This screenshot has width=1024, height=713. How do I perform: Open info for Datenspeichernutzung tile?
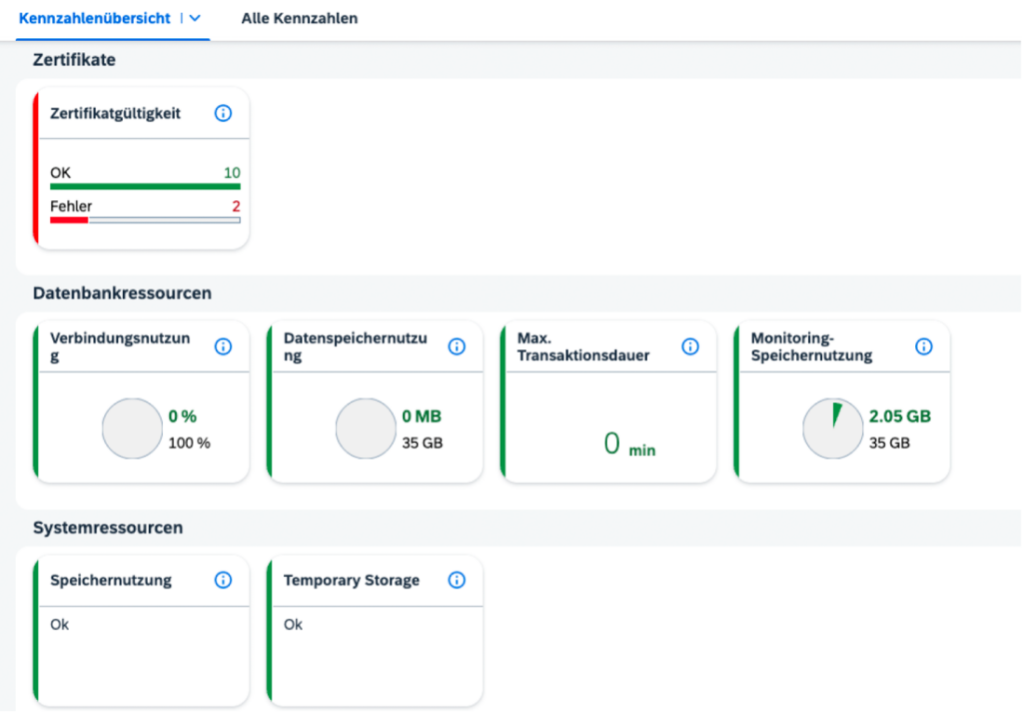click(456, 347)
